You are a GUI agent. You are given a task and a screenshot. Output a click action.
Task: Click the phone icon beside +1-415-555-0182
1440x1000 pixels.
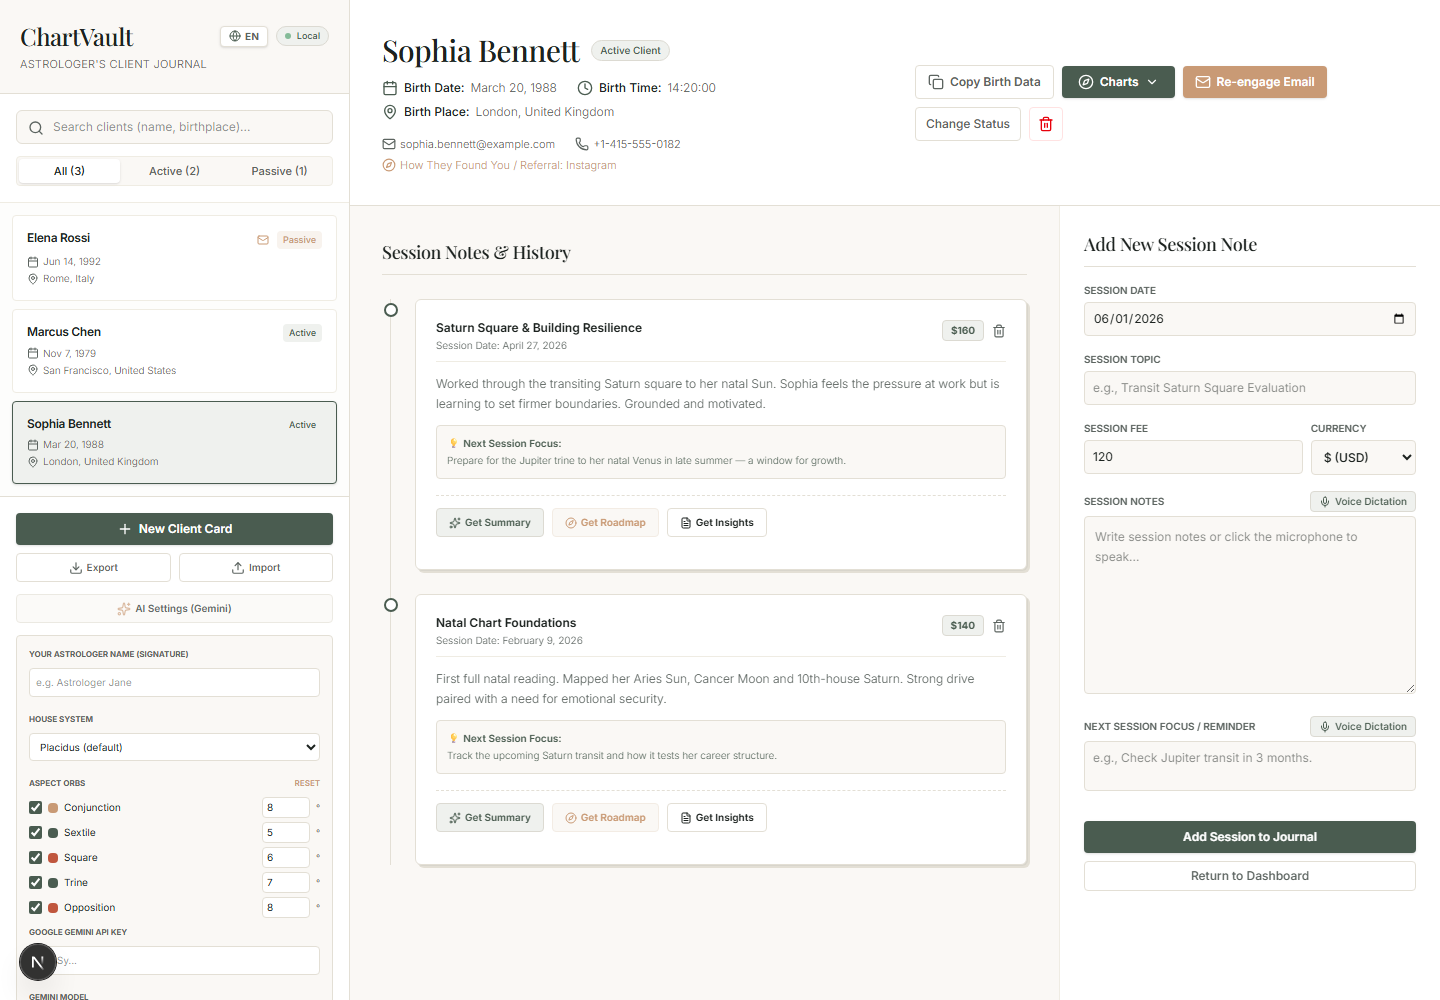click(x=582, y=144)
